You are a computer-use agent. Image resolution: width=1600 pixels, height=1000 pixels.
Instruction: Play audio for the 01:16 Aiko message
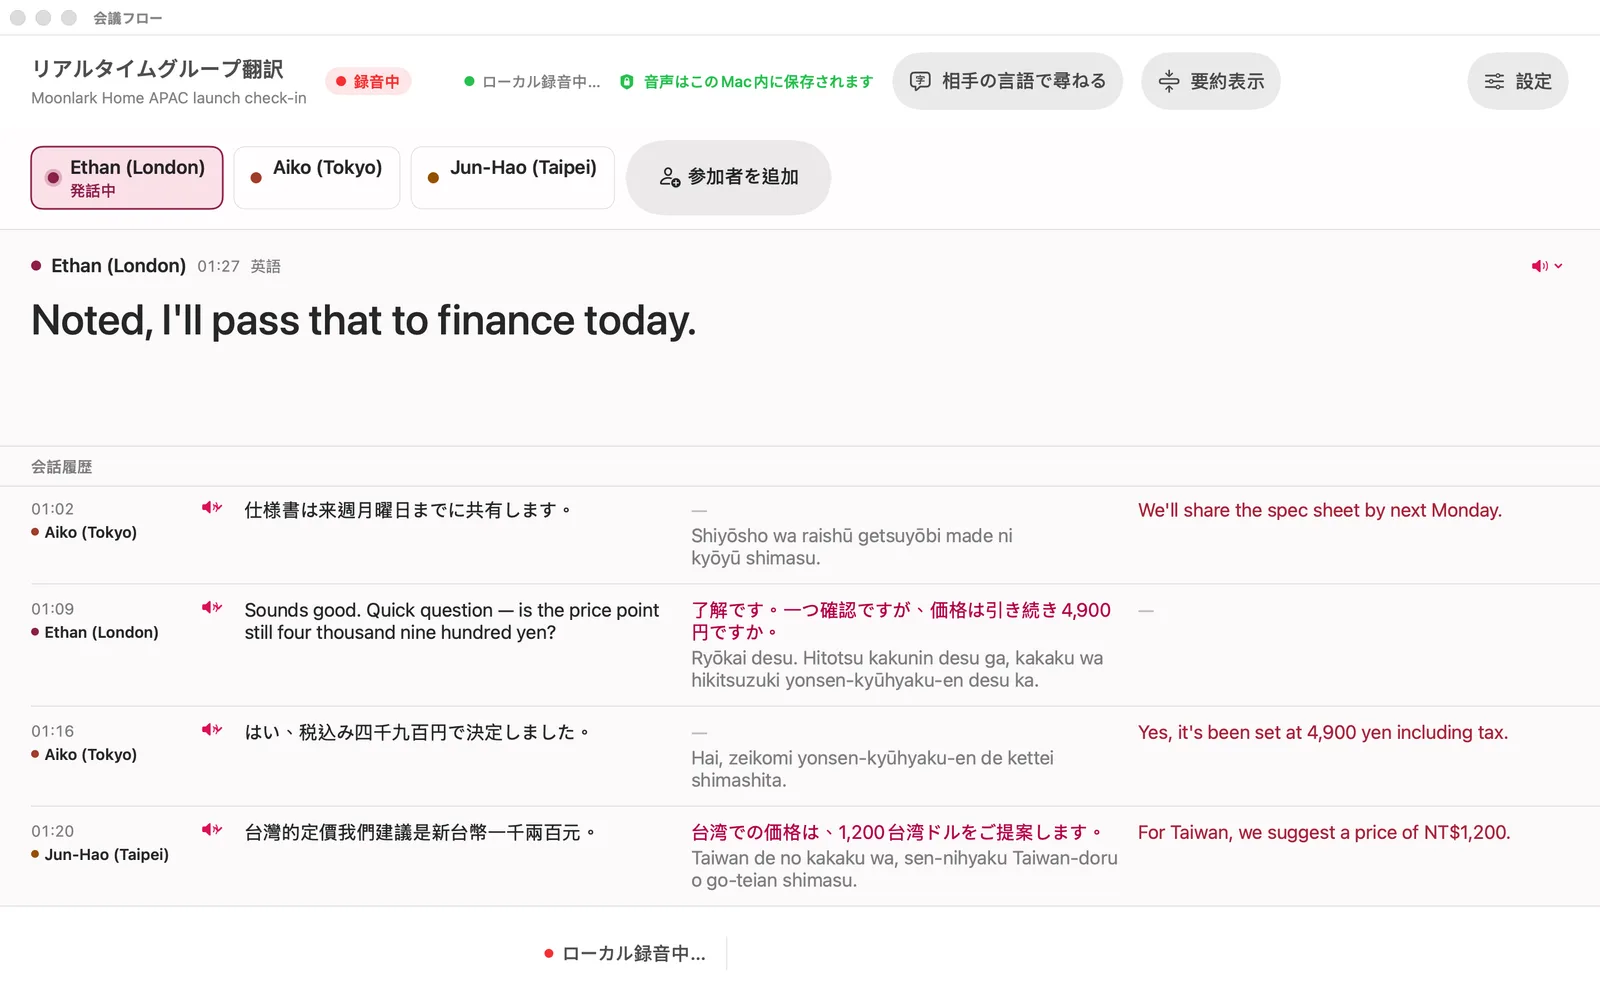click(211, 730)
